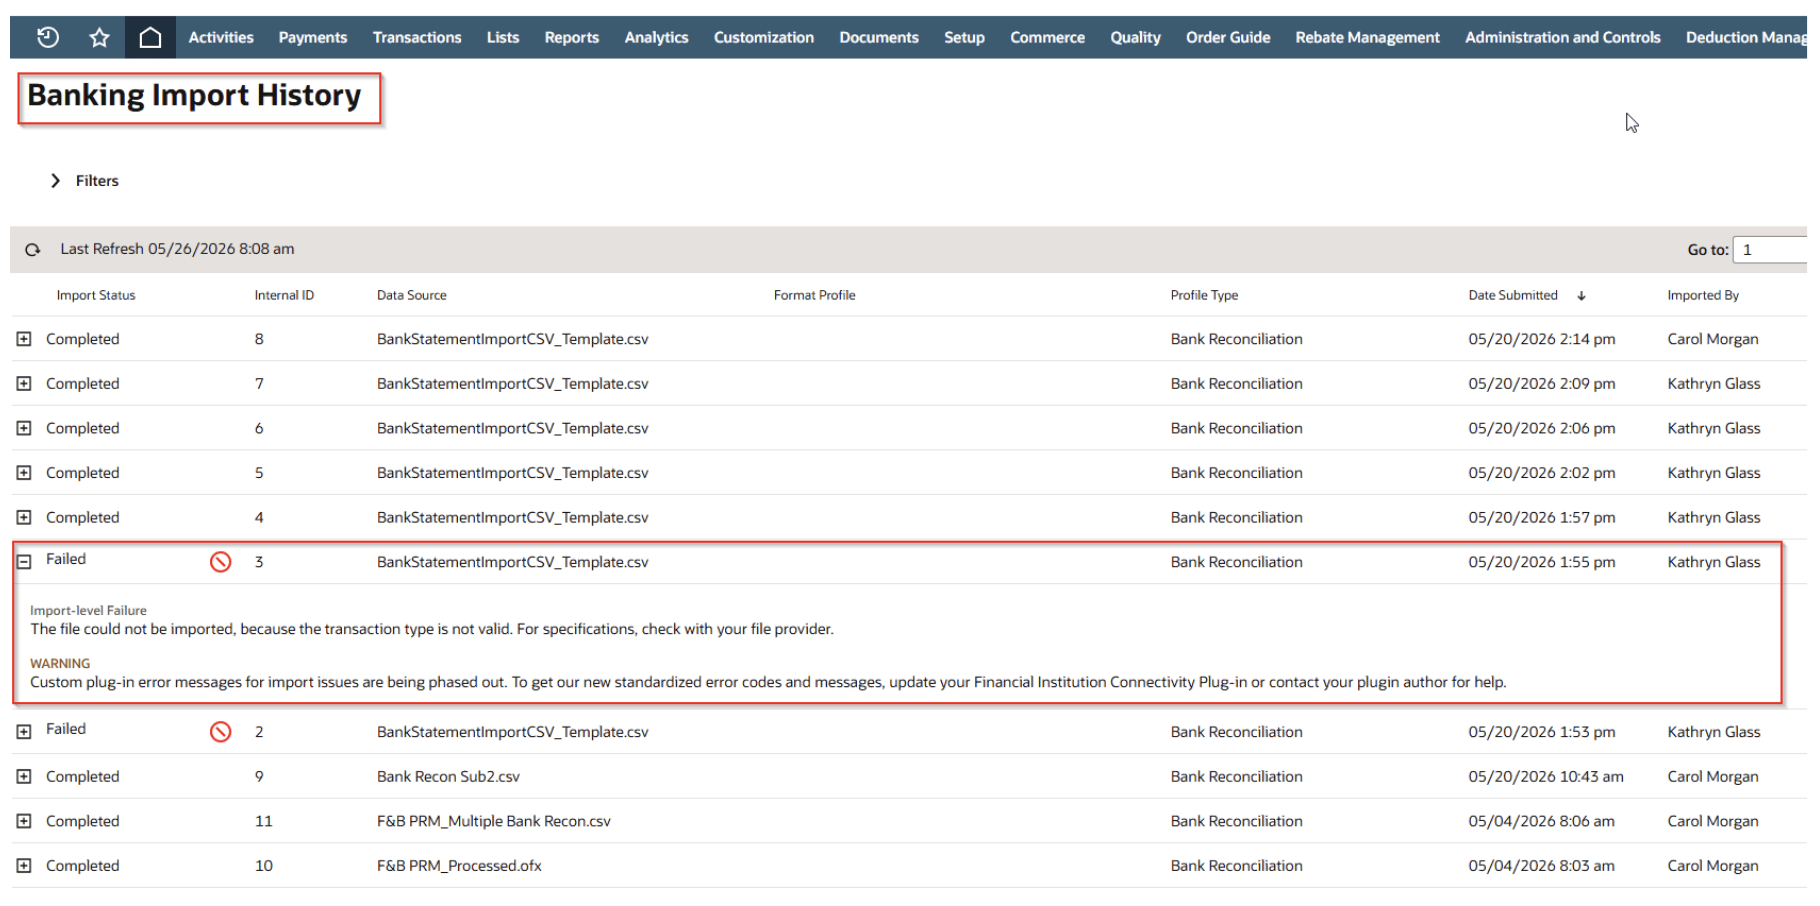Viewport: 1820px width, 906px height.
Task: Open the Lists menu
Action: click(503, 38)
